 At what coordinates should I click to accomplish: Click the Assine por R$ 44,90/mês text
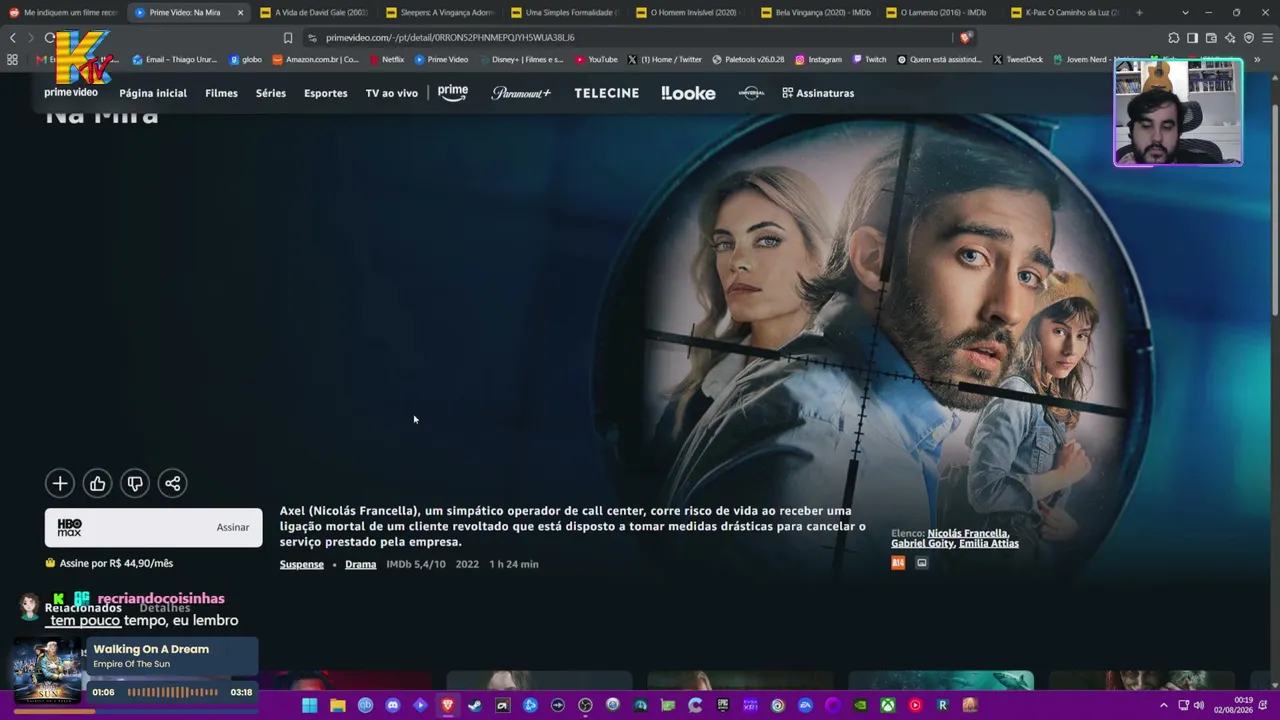(116, 564)
